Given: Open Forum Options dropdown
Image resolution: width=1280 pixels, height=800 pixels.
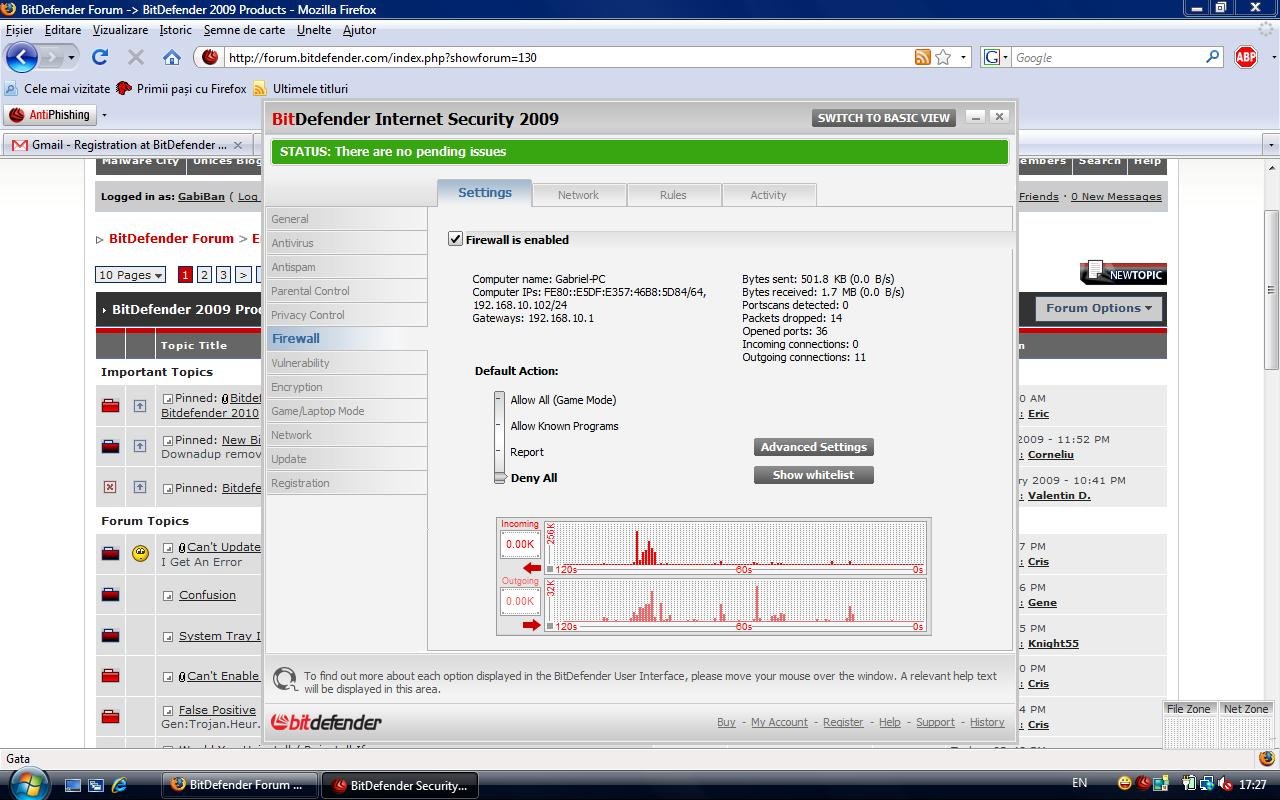Looking at the screenshot, I should [x=1098, y=308].
